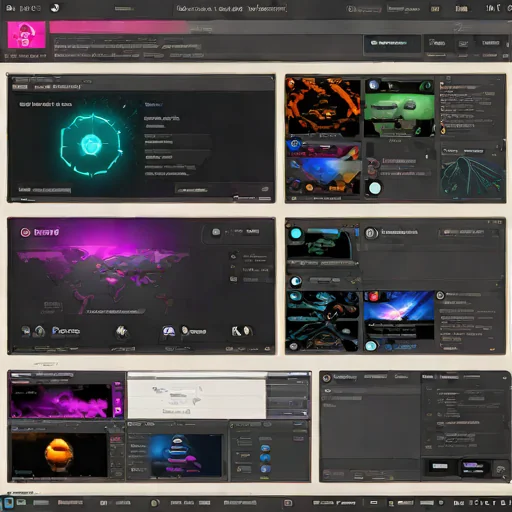Screen dimensions: 512x512
Task: Click the bottommost of the three stacked blue round icons
Action: click(x=265, y=469)
